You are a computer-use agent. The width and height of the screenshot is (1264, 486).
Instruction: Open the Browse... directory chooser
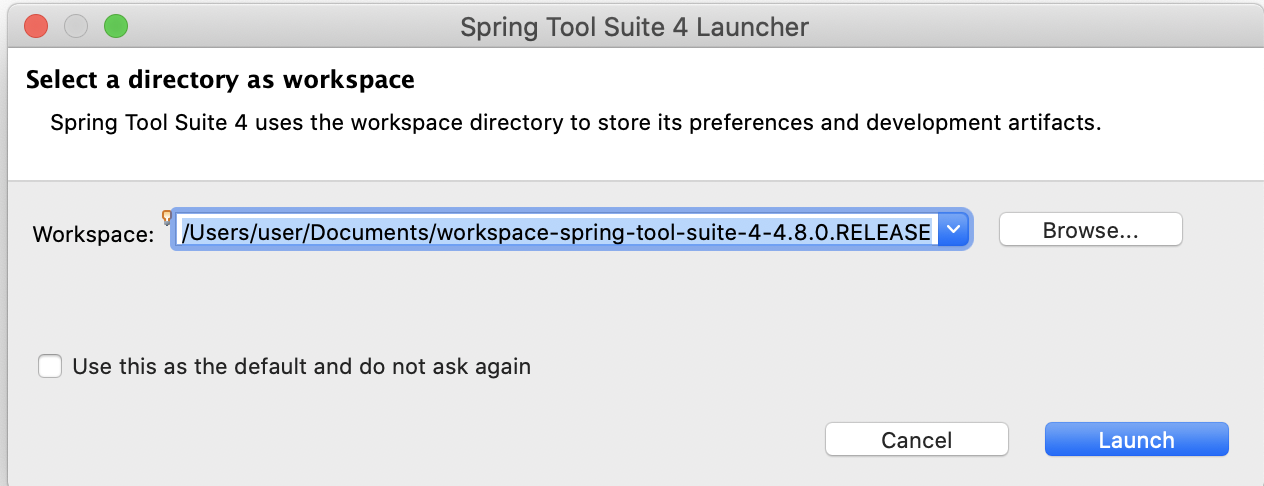point(1090,230)
